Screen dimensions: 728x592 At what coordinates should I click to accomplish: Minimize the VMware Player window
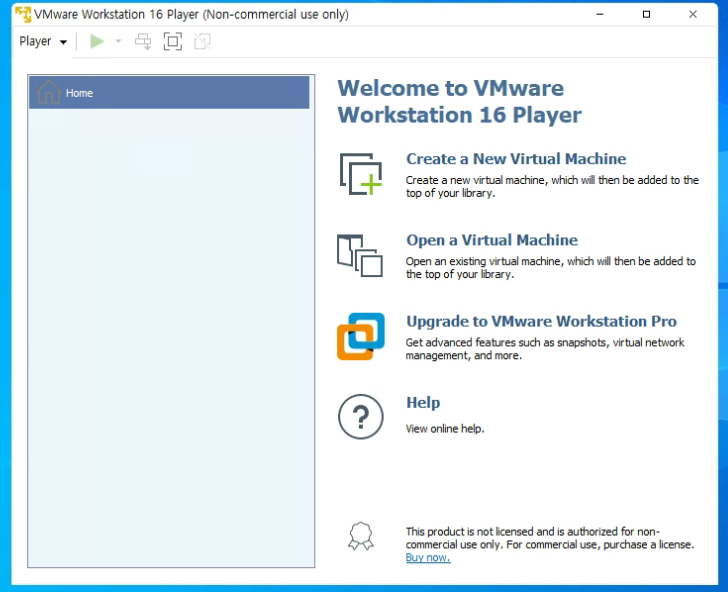[x=600, y=14]
